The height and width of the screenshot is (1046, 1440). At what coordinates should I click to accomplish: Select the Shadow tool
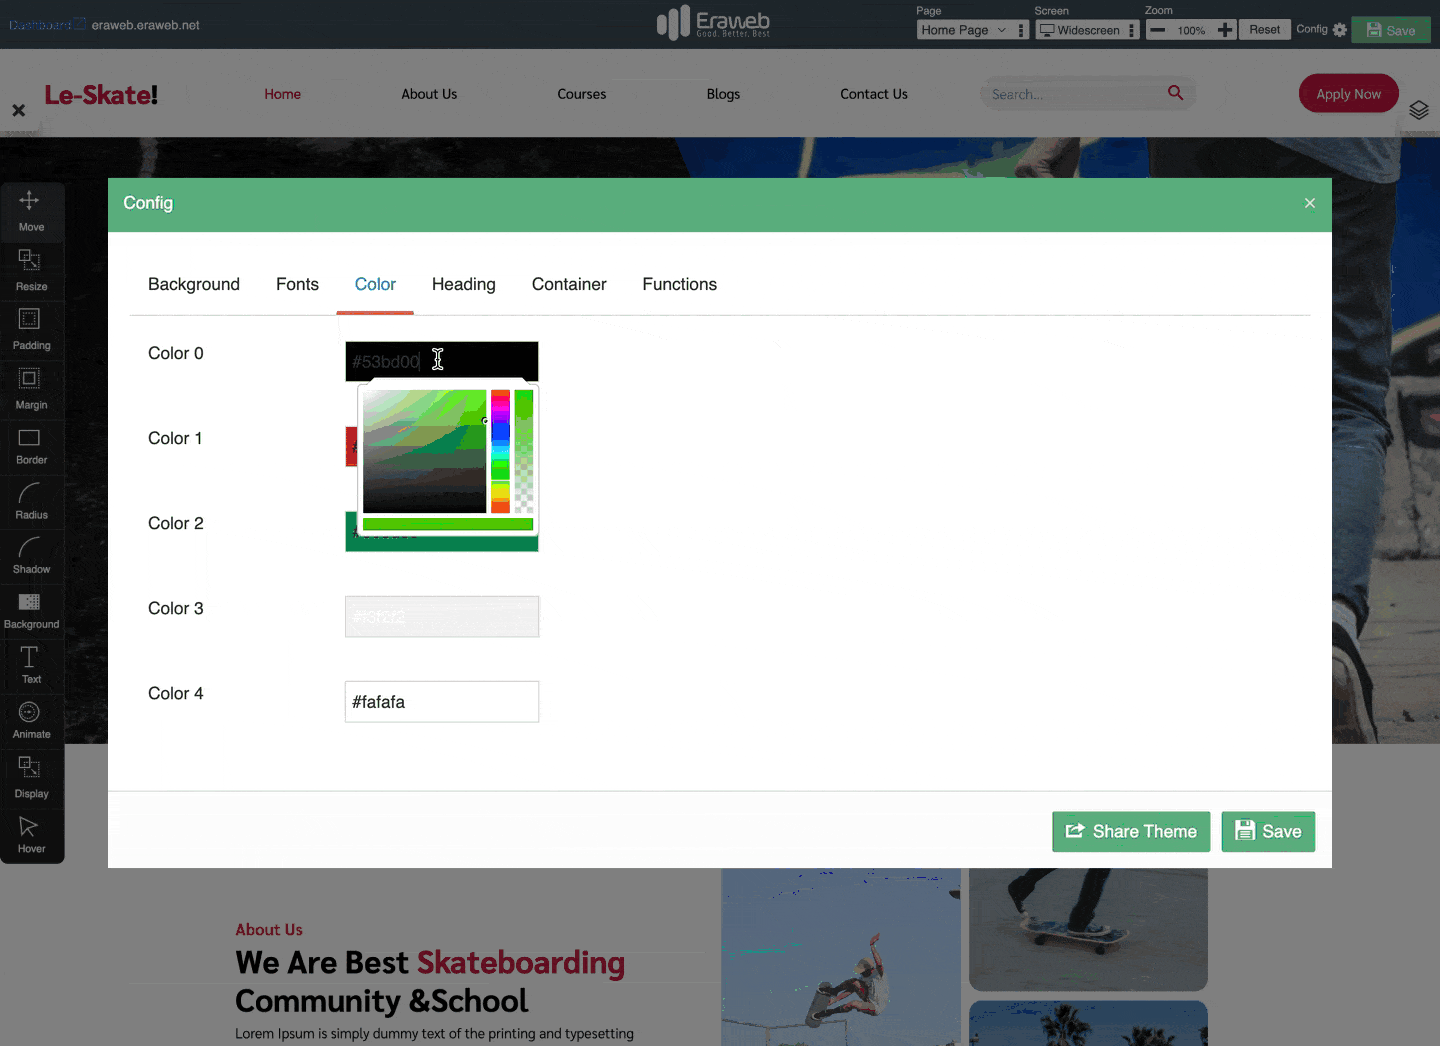30,554
